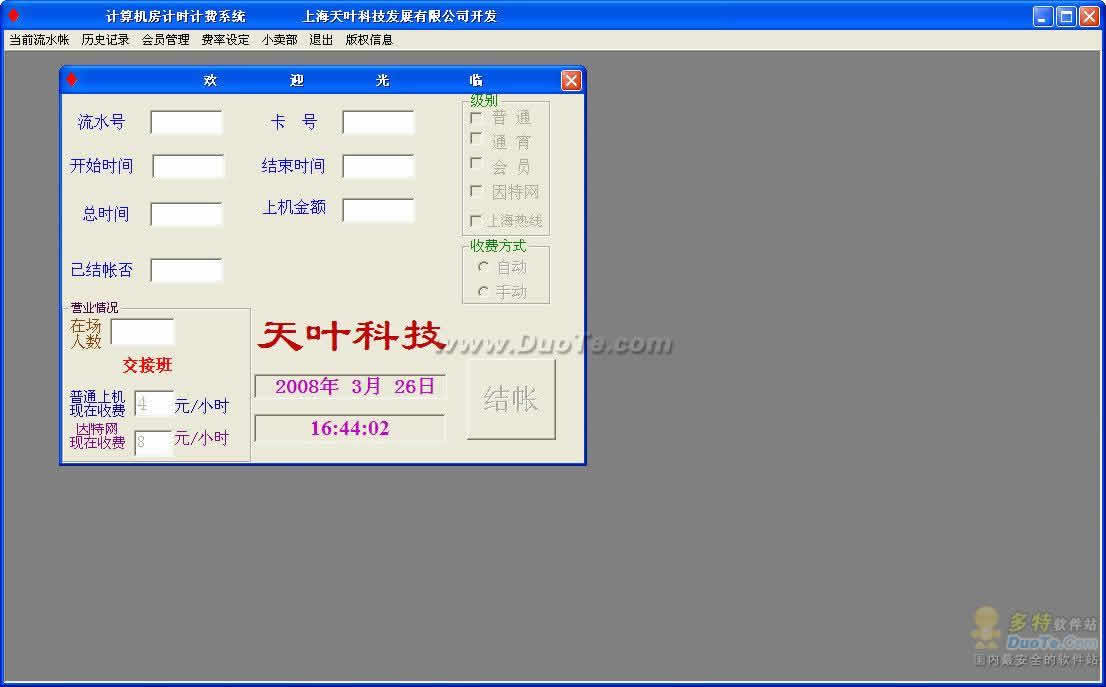Viewport: 1106px width, 687px height.
Task: Click the 因特网 rate field showing 8
Action: pyautogui.click(x=153, y=442)
